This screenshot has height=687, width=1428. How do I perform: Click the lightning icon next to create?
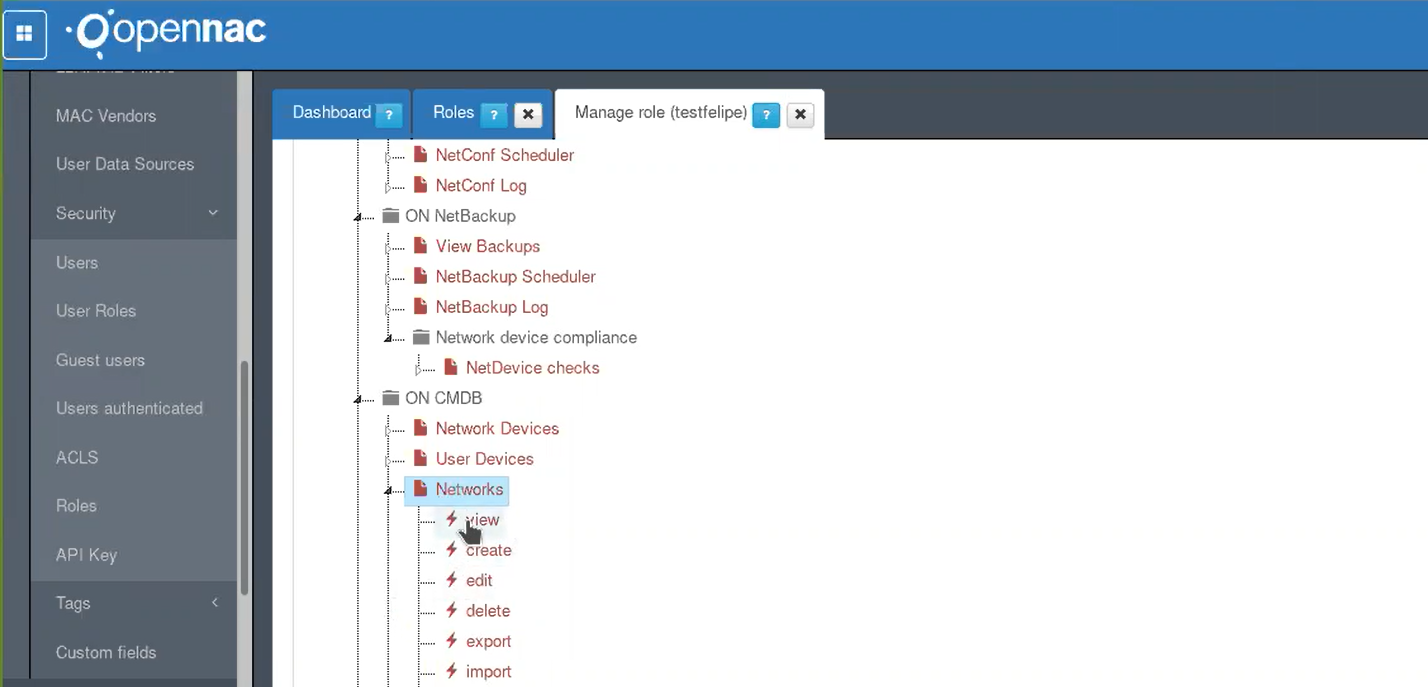tap(452, 550)
